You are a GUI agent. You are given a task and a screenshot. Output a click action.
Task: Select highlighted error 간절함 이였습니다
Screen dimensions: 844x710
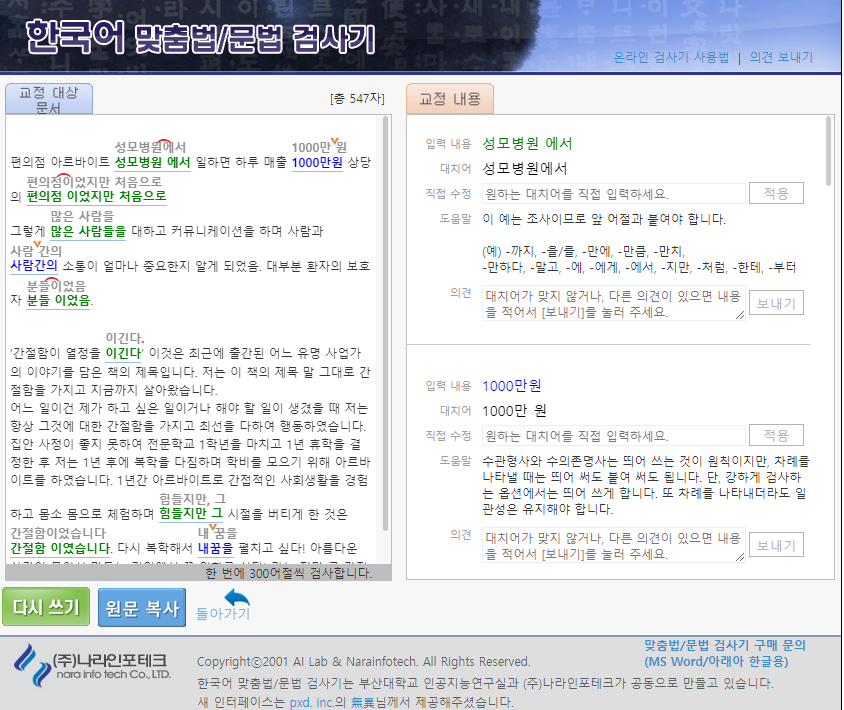pos(60,548)
